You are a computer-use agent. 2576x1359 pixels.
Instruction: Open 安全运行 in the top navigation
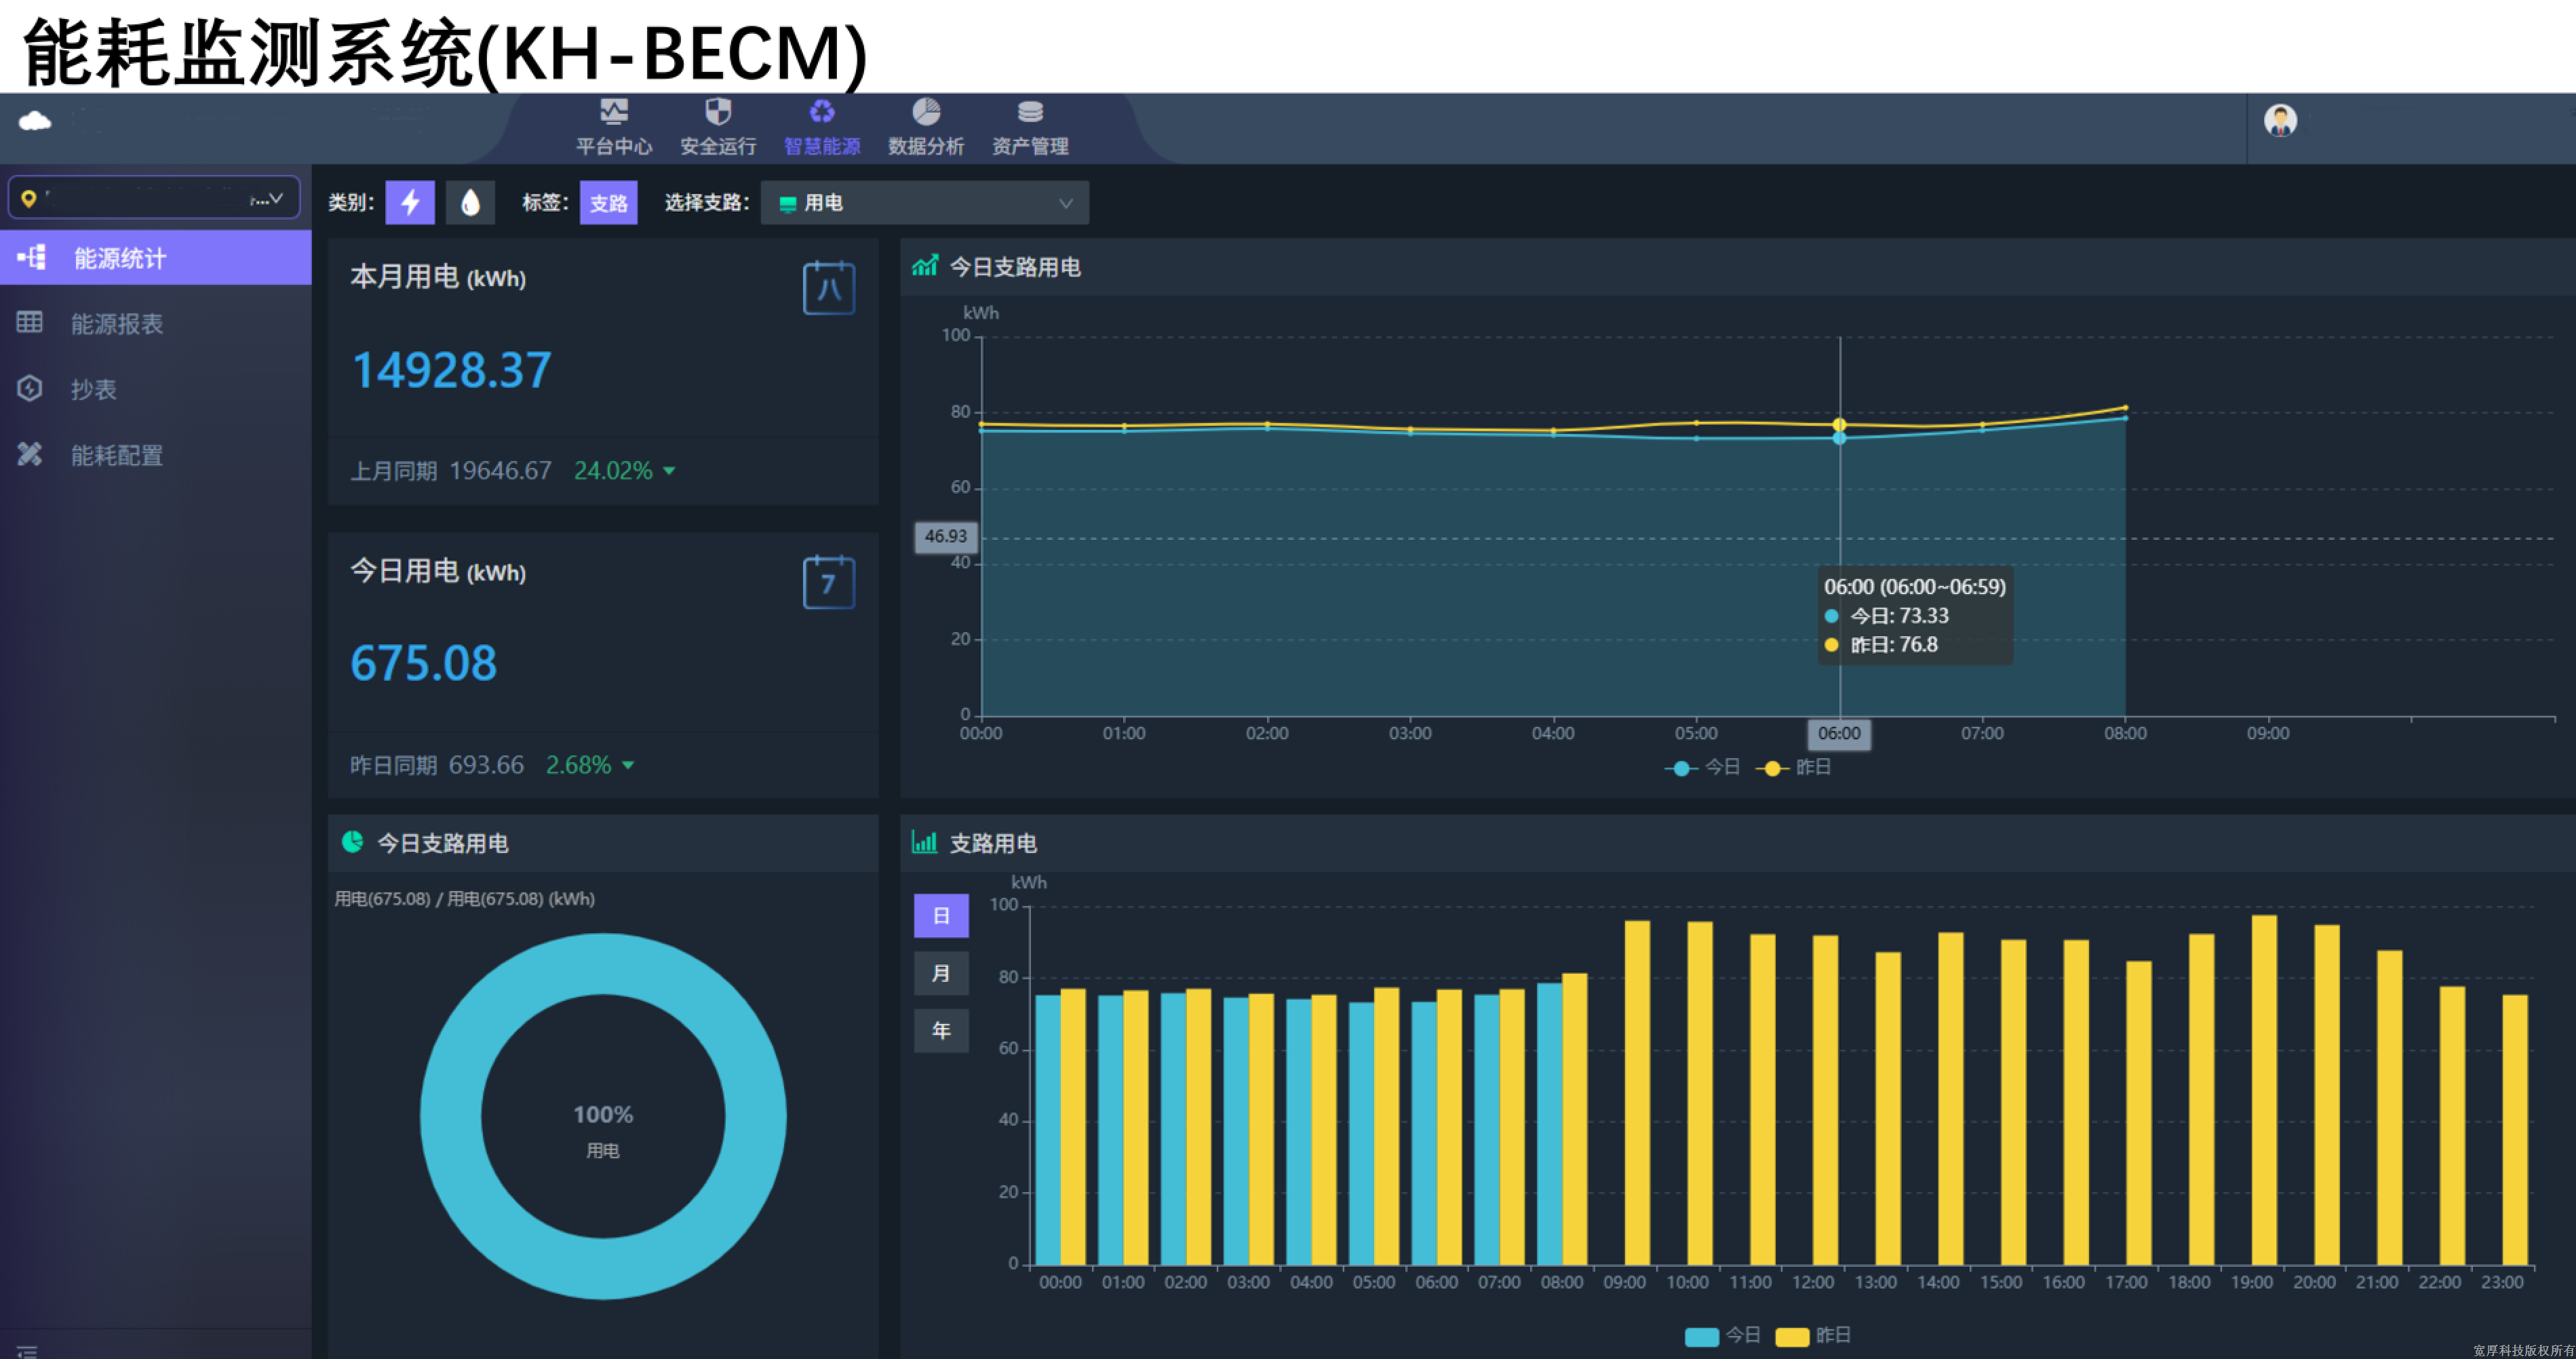[718, 127]
